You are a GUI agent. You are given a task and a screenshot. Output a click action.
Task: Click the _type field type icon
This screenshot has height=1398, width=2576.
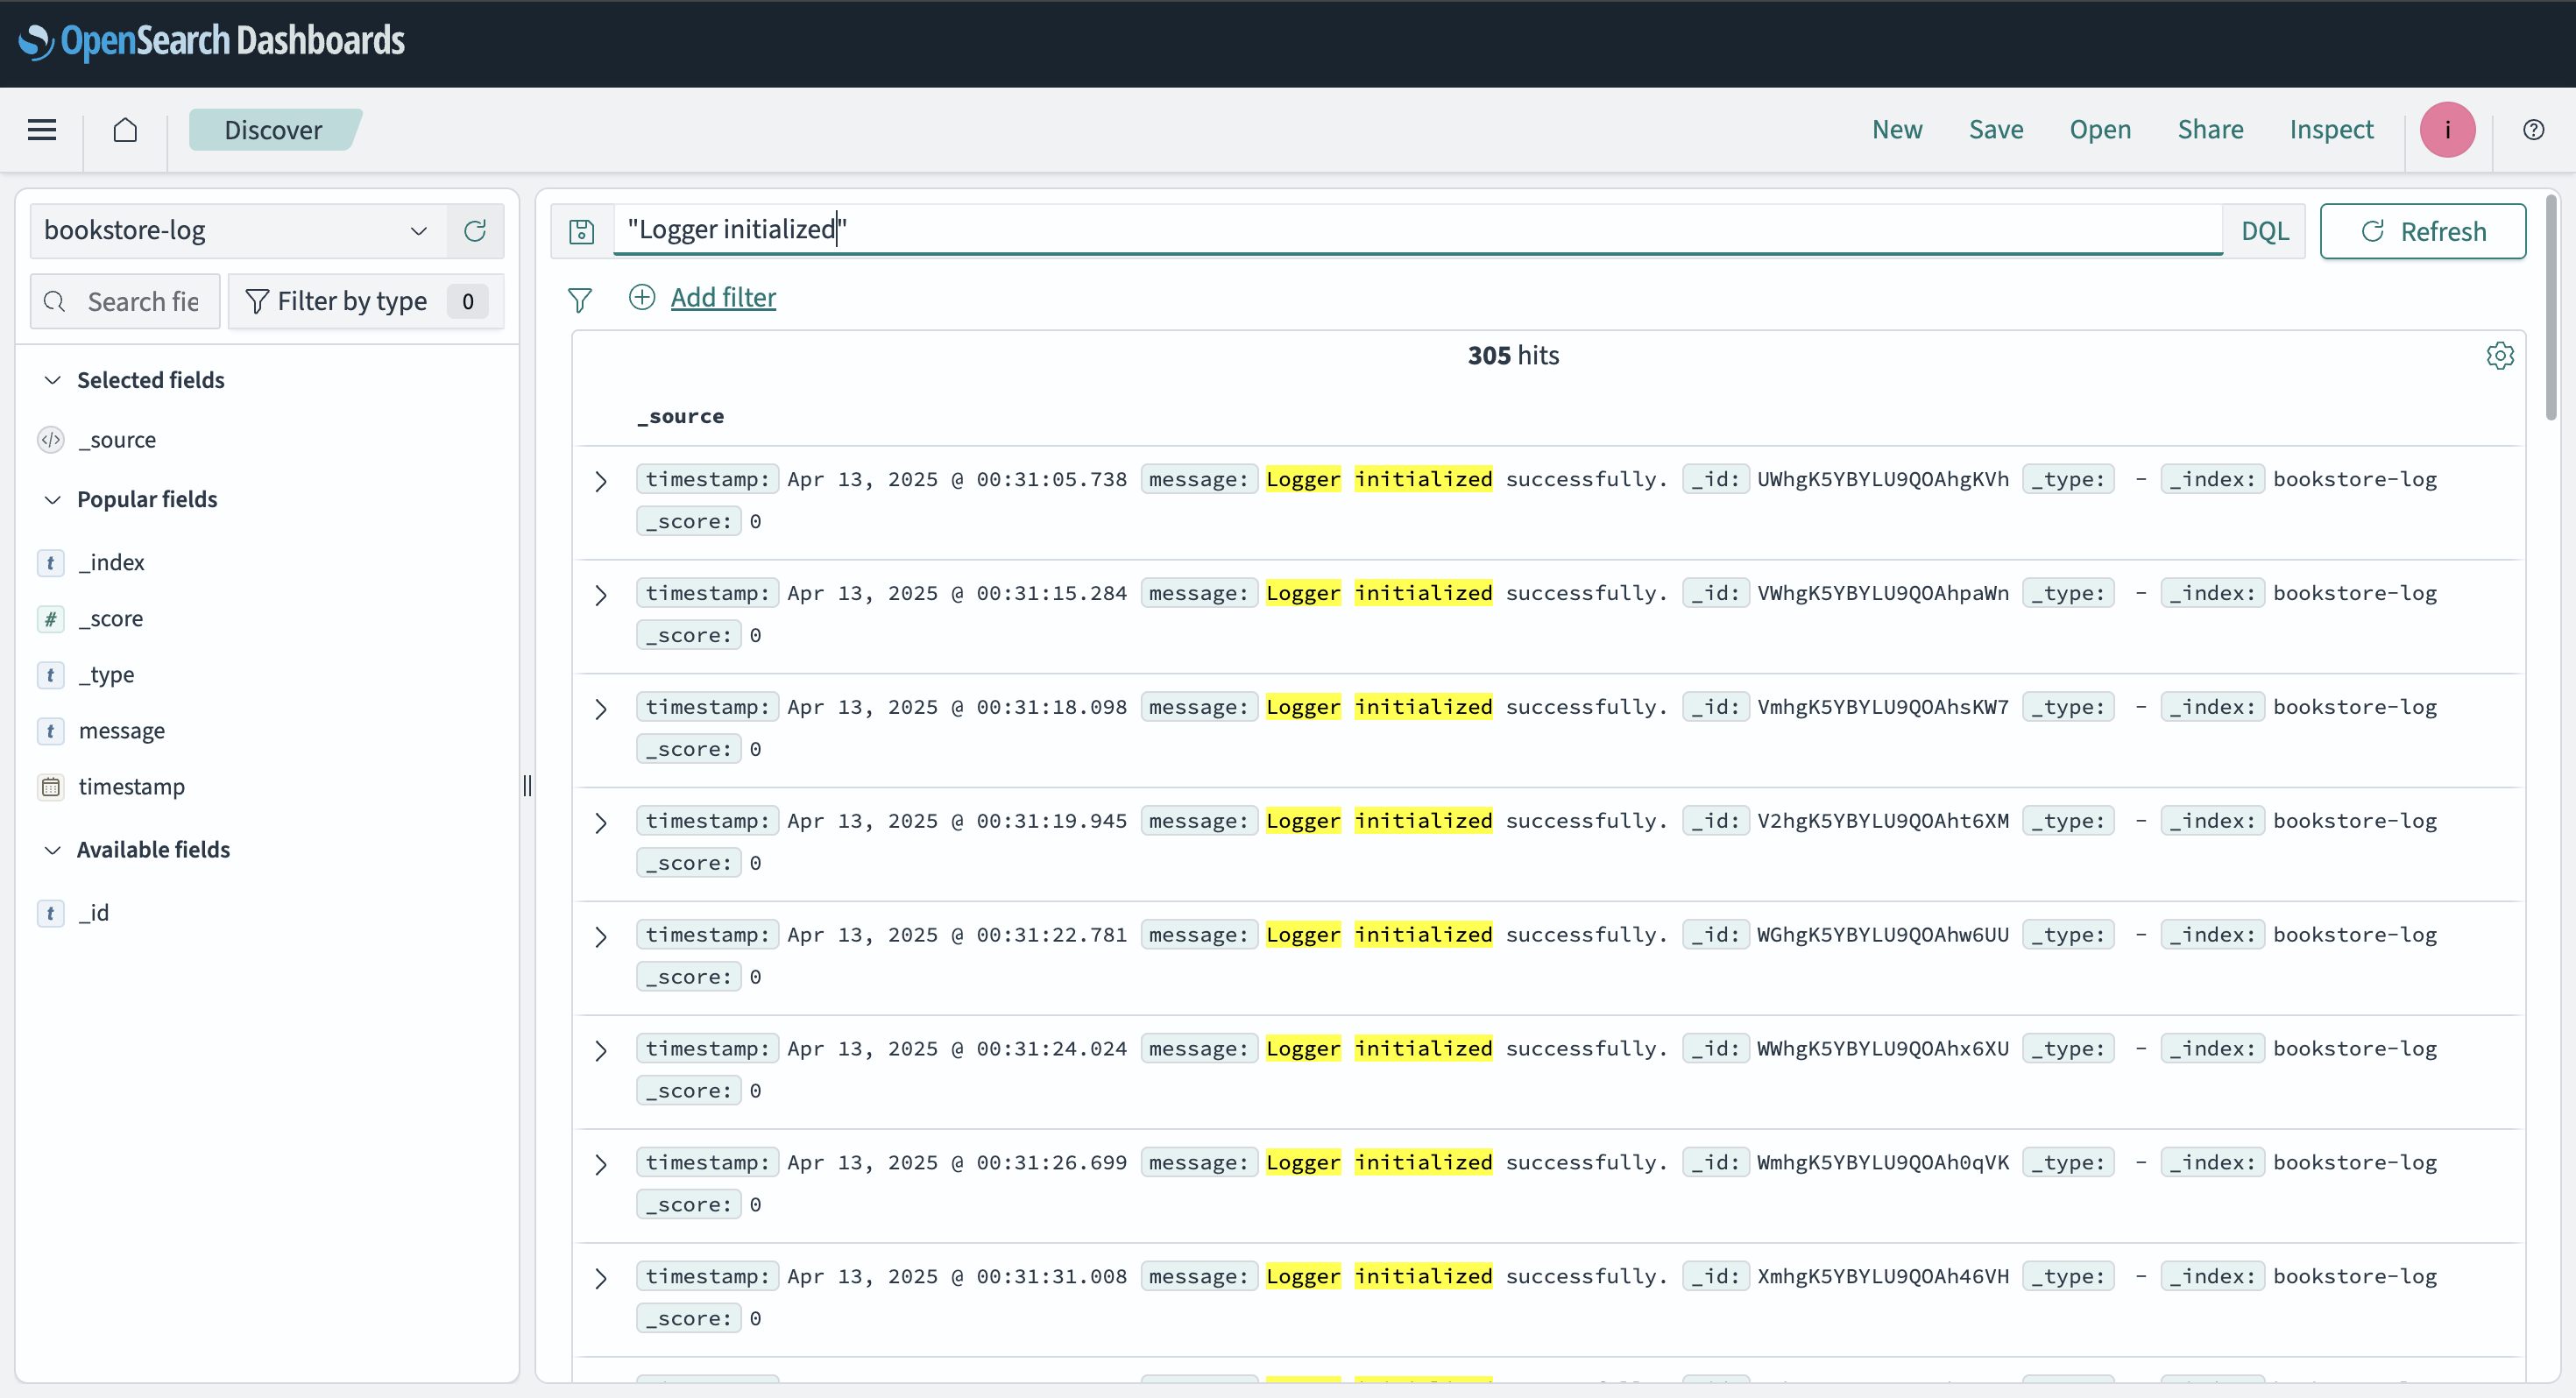pos(51,675)
